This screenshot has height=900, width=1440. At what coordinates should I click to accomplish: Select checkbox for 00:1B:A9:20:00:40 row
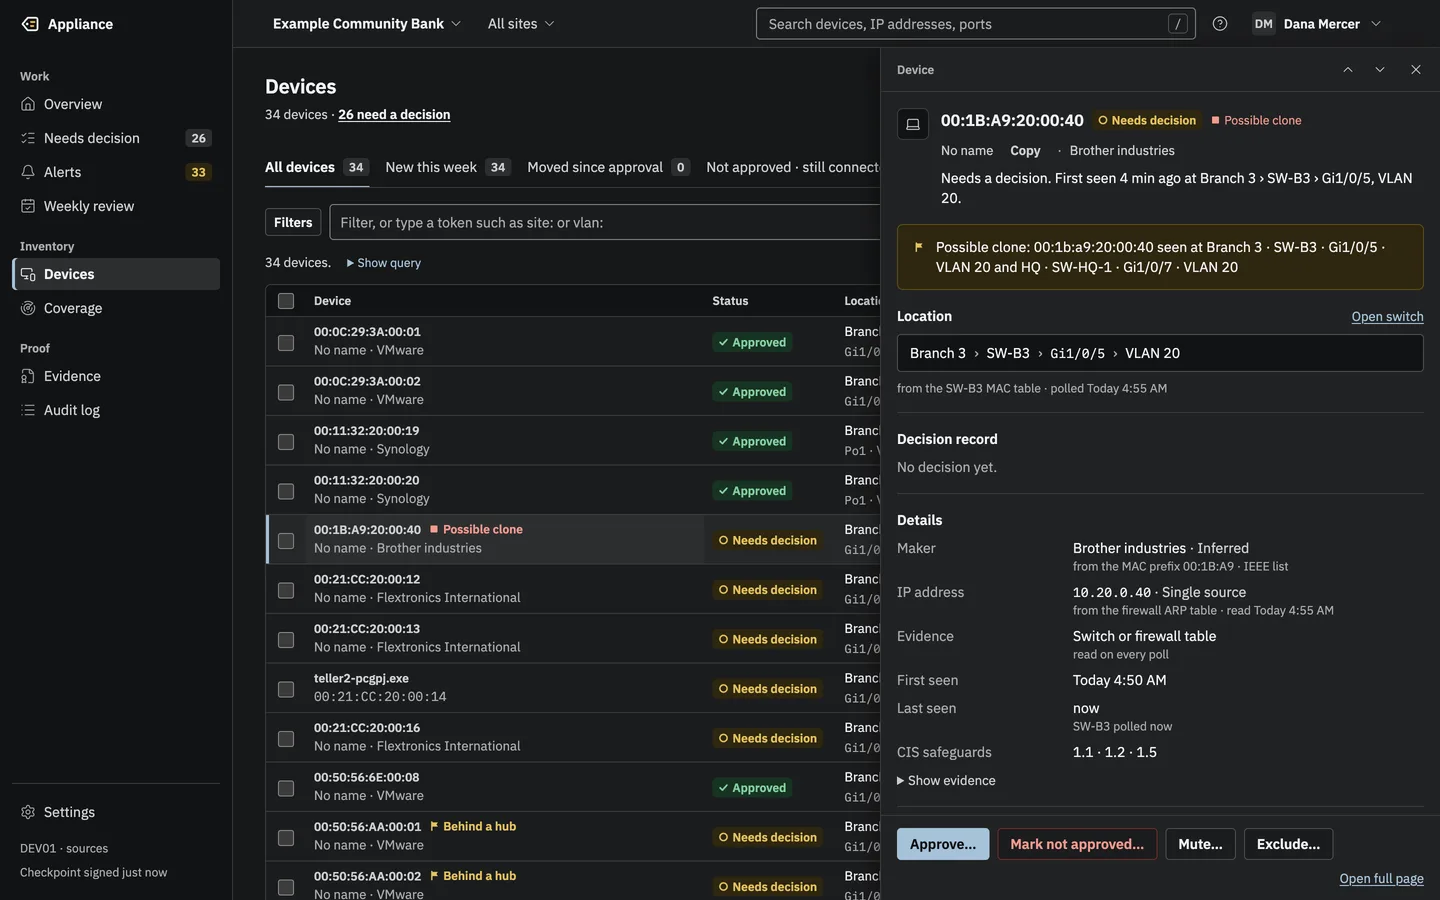[286, 541]
